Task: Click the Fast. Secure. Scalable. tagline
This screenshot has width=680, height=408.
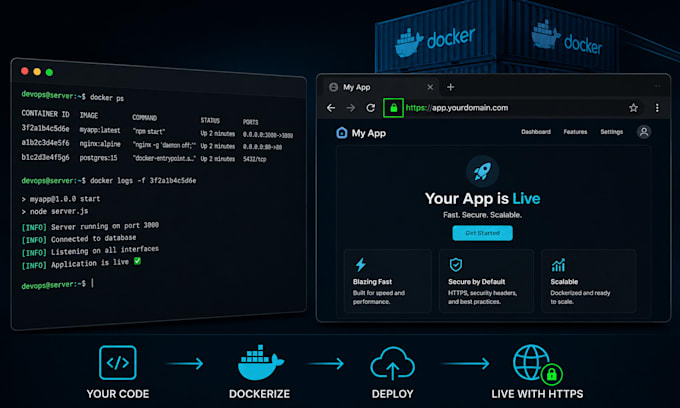Action: click(x=482, y=215)
